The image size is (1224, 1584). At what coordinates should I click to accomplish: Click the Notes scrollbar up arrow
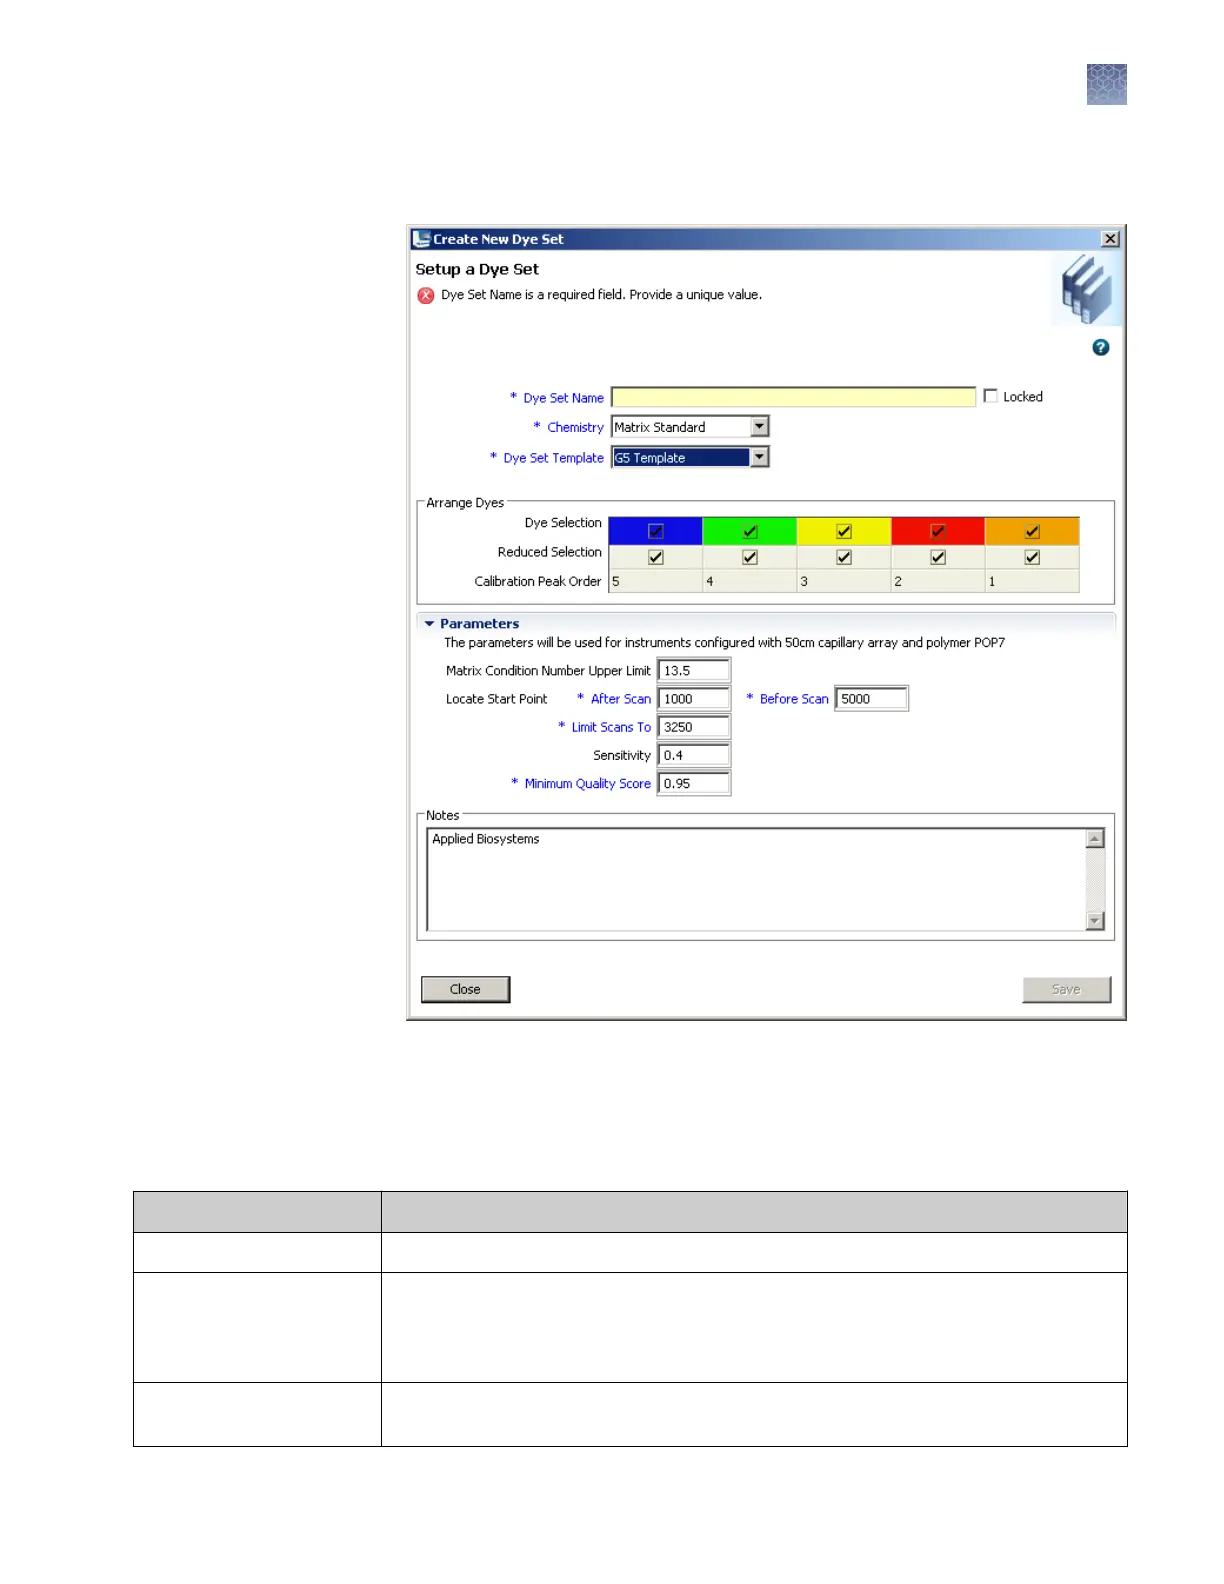(x=1095, y=838)
